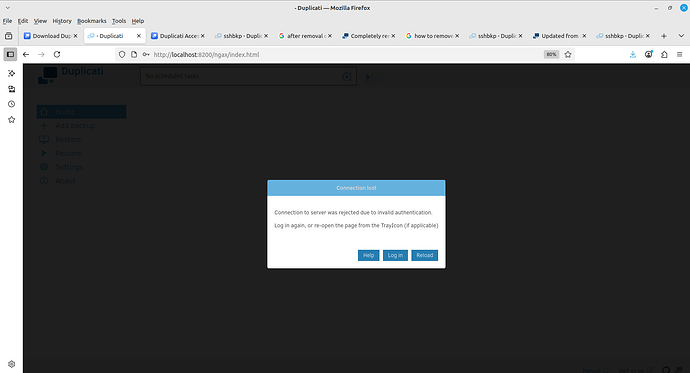Reload the page using toolbar refresh icon
690x373 pixels.
[x=57, y=55]
